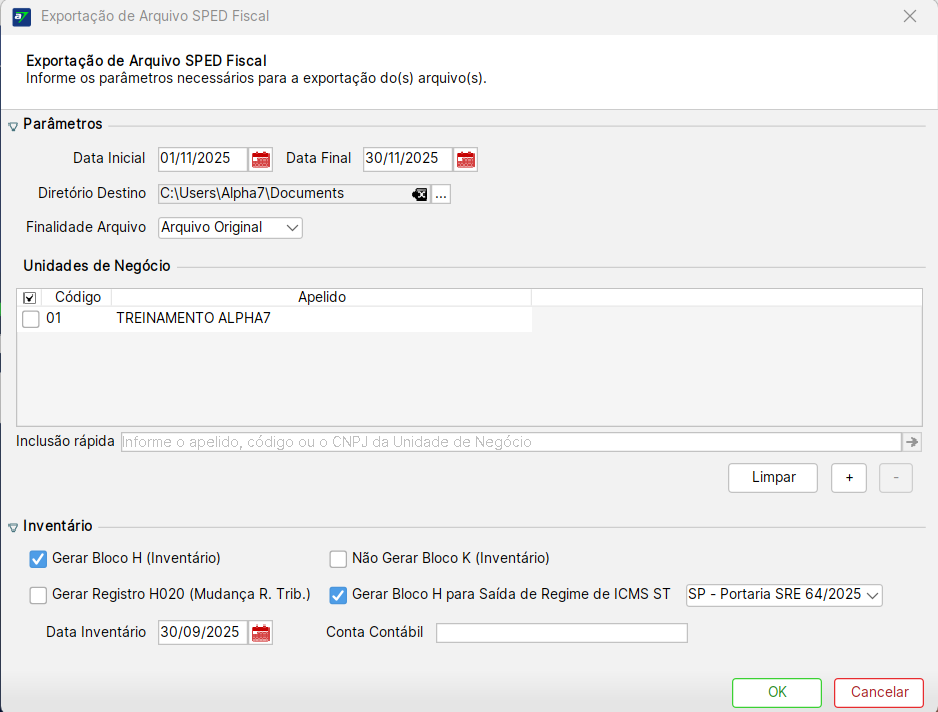The width and height of the screenshot is (938, 712).
Task: Open calendar picker for Data Inicial
Action: 261,159
